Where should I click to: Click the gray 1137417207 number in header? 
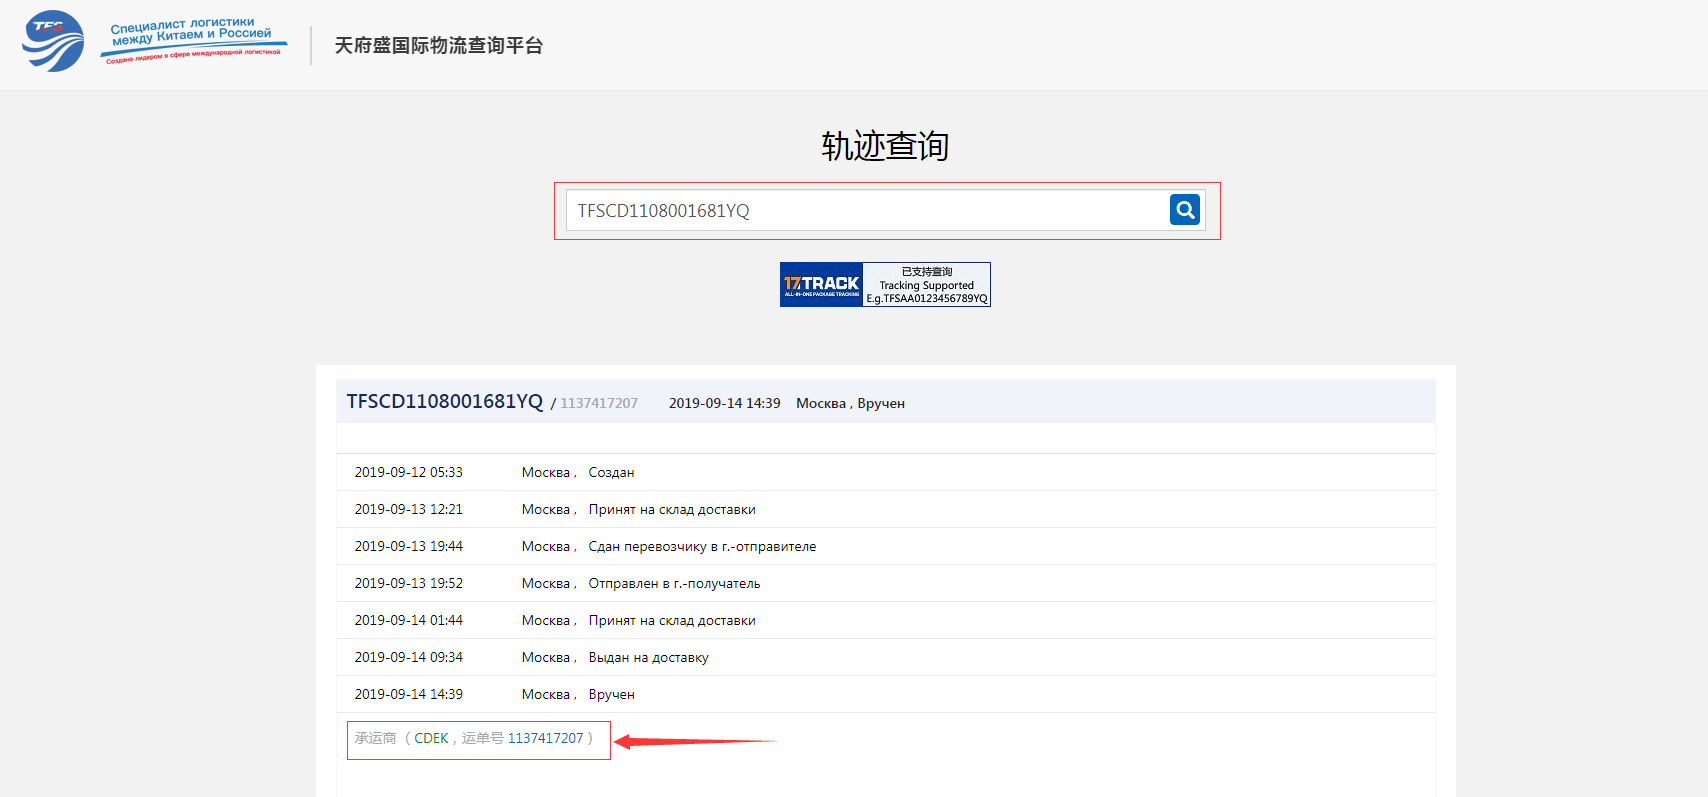pyautogui.click(x=598, y=404)
